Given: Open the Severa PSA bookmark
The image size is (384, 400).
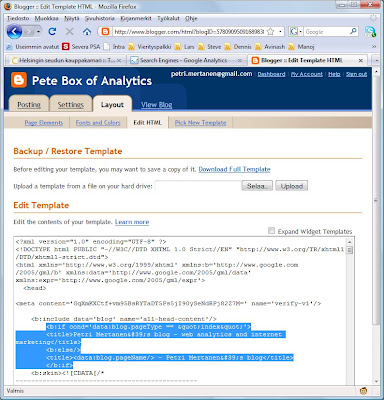Looking at the screenshot, I should click(82, 47).
